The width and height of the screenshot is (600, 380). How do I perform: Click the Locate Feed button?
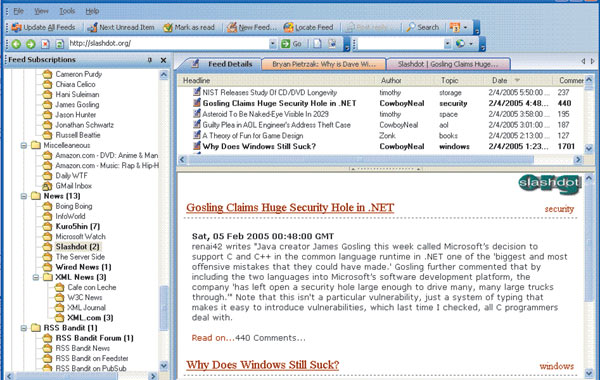pyautogui.click(x=308, y=28)
